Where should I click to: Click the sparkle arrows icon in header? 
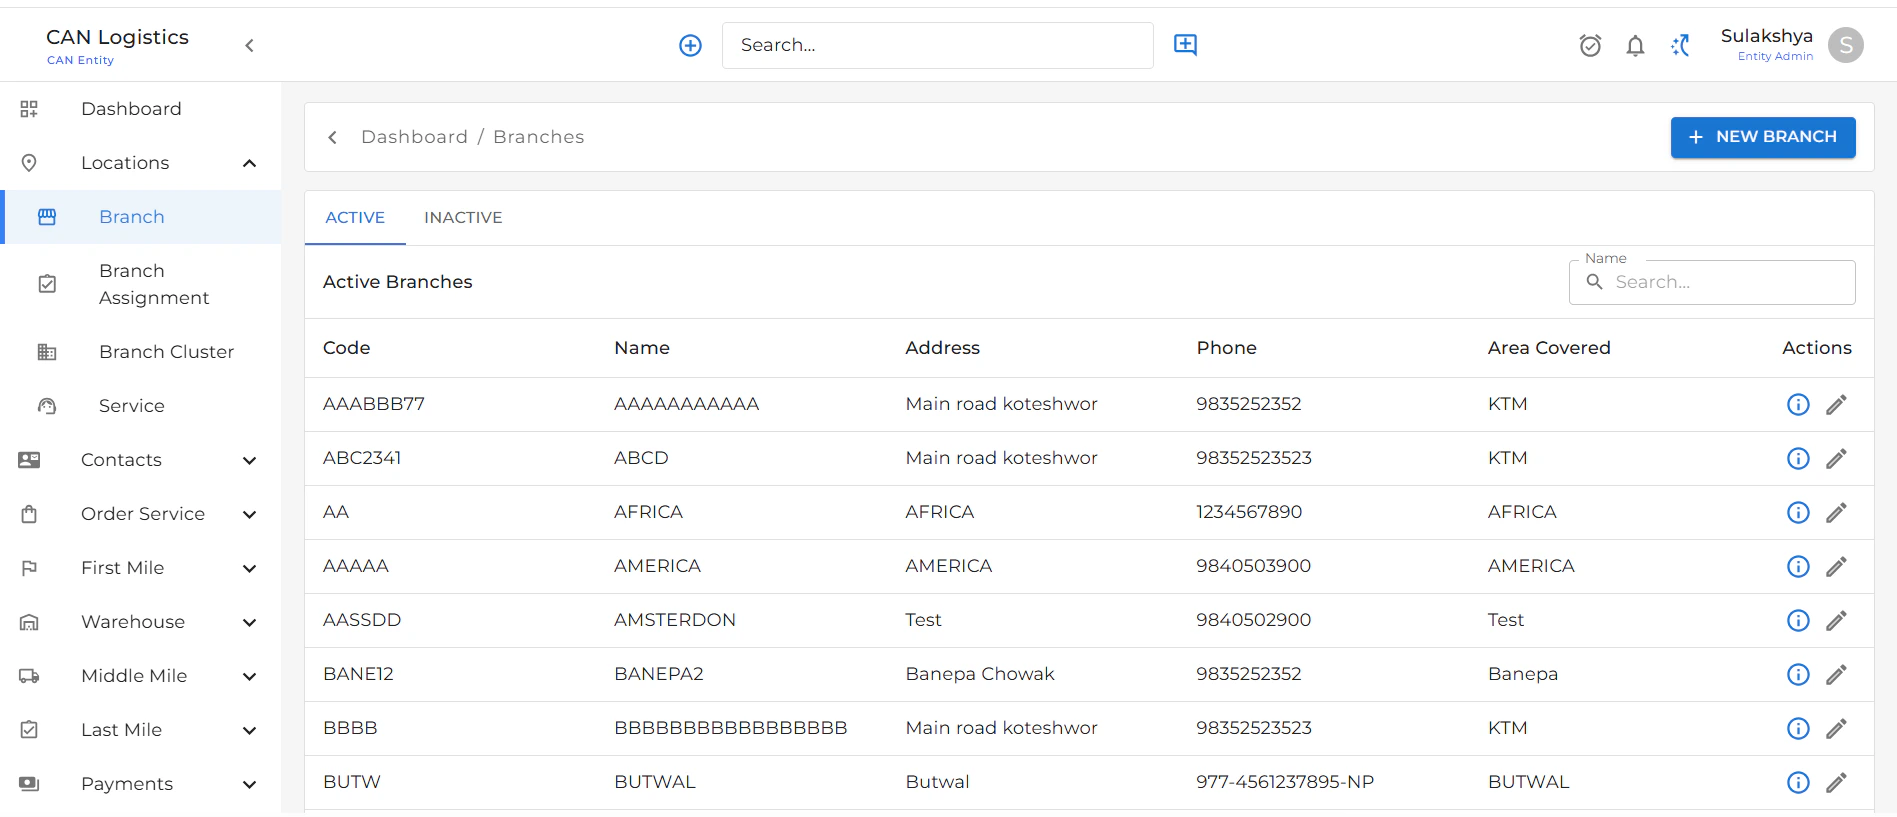coord(1681,45)
